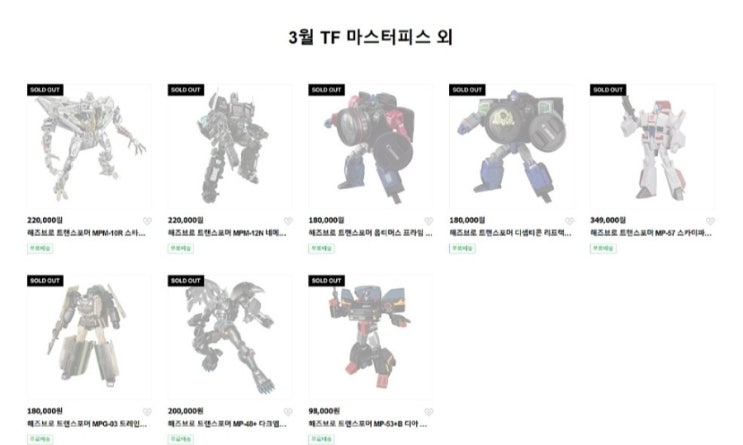Toggle wishlist heart for Optimus Prime camera figure
Image resolution: width=743 pixels, height=445 pixels.
pyautogui.click(x=429, y=221)
